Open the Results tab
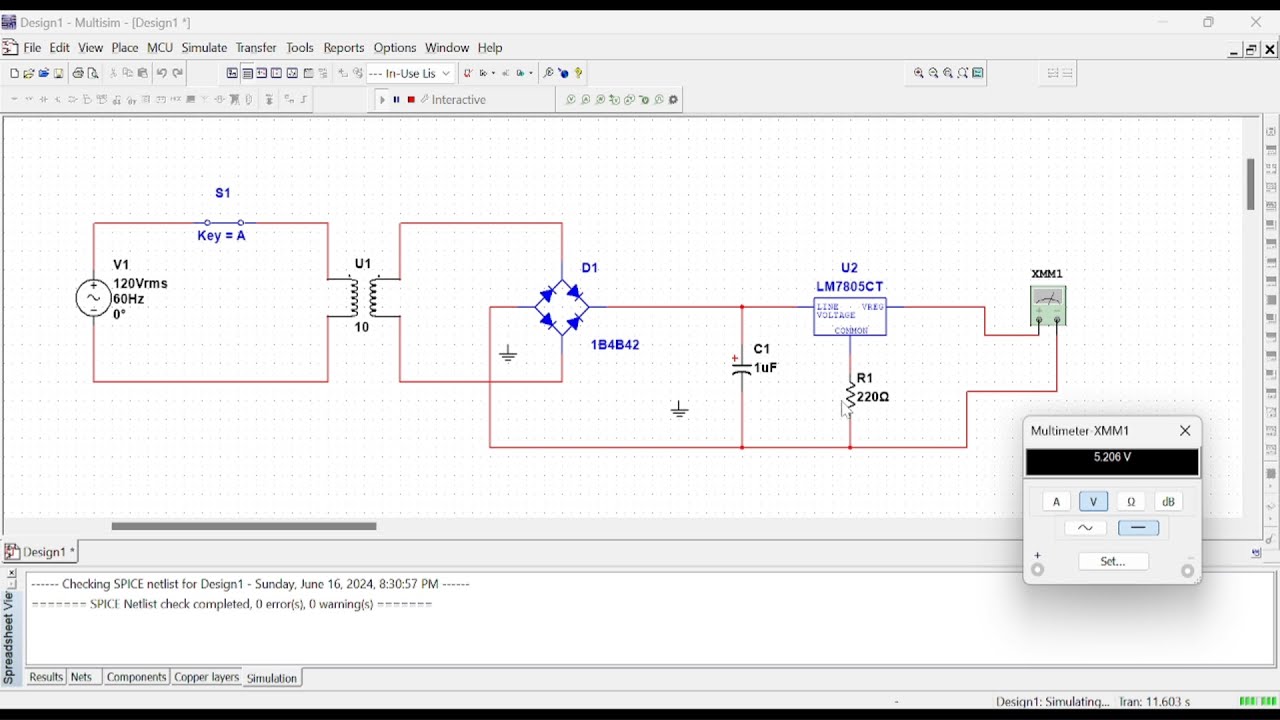1280x720 pixels. pyautogui.click(x=46, y=677)
